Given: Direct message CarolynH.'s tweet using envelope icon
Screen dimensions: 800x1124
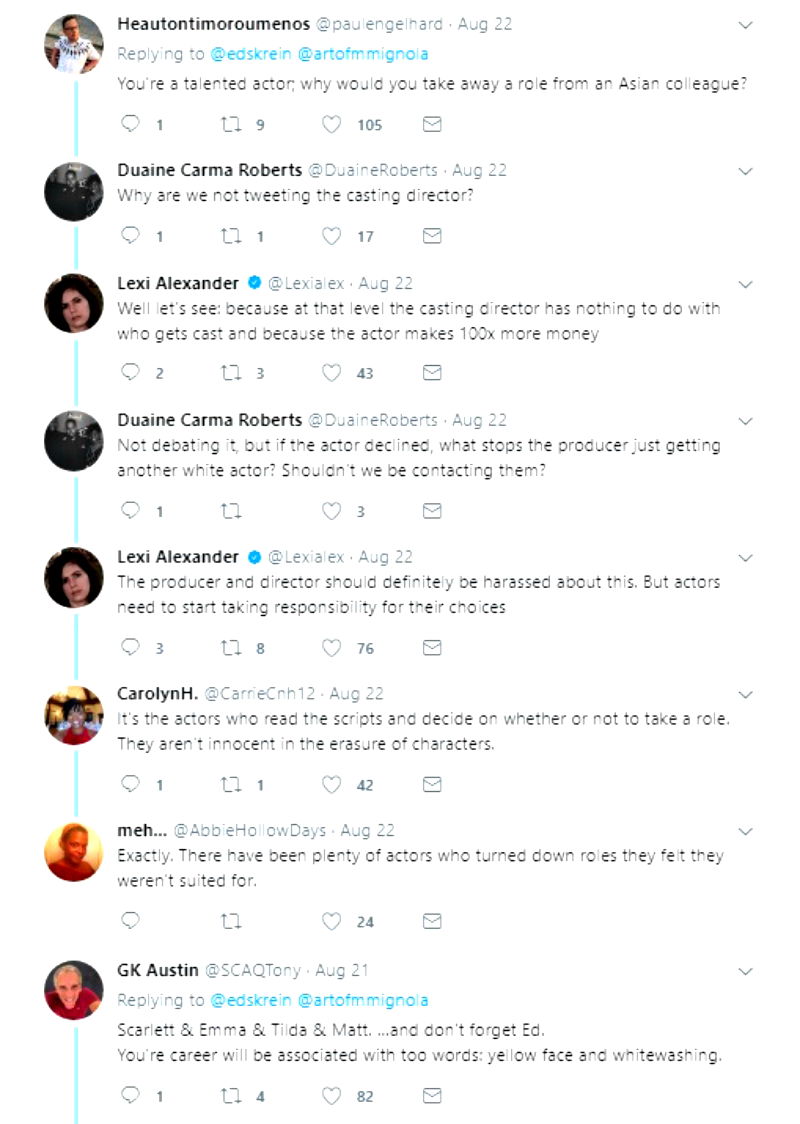Looking at the screenshot, I should 432,785.
